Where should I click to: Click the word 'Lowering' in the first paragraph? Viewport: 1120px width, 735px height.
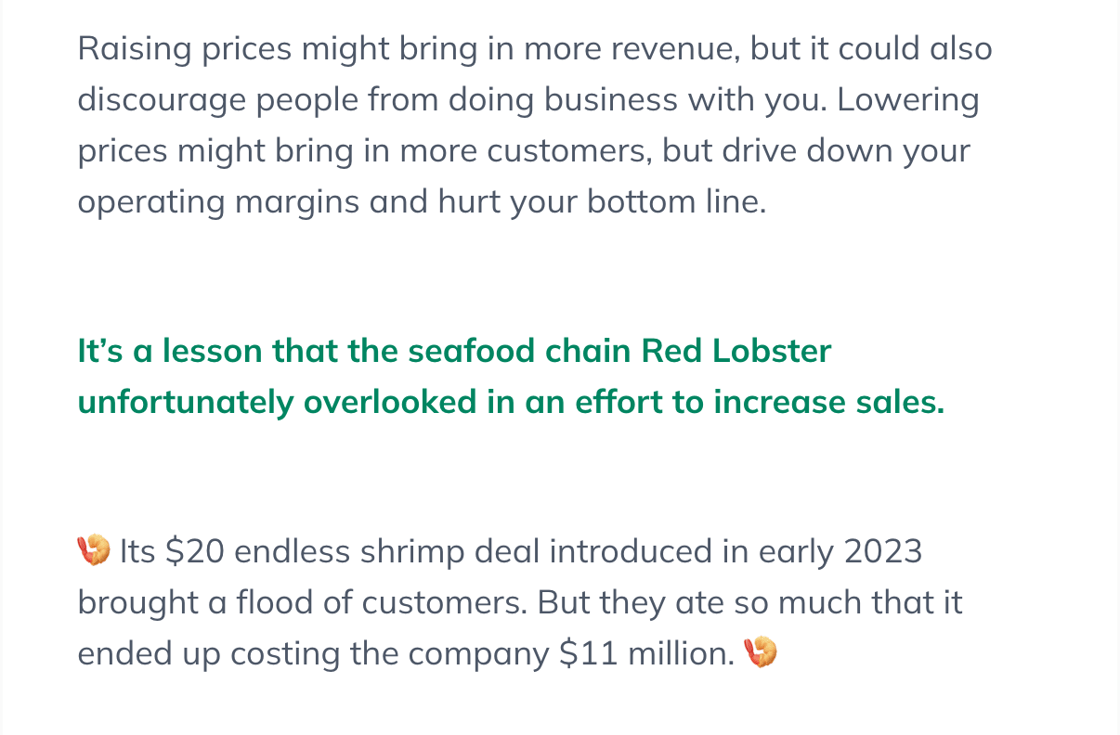click(908, 100)
